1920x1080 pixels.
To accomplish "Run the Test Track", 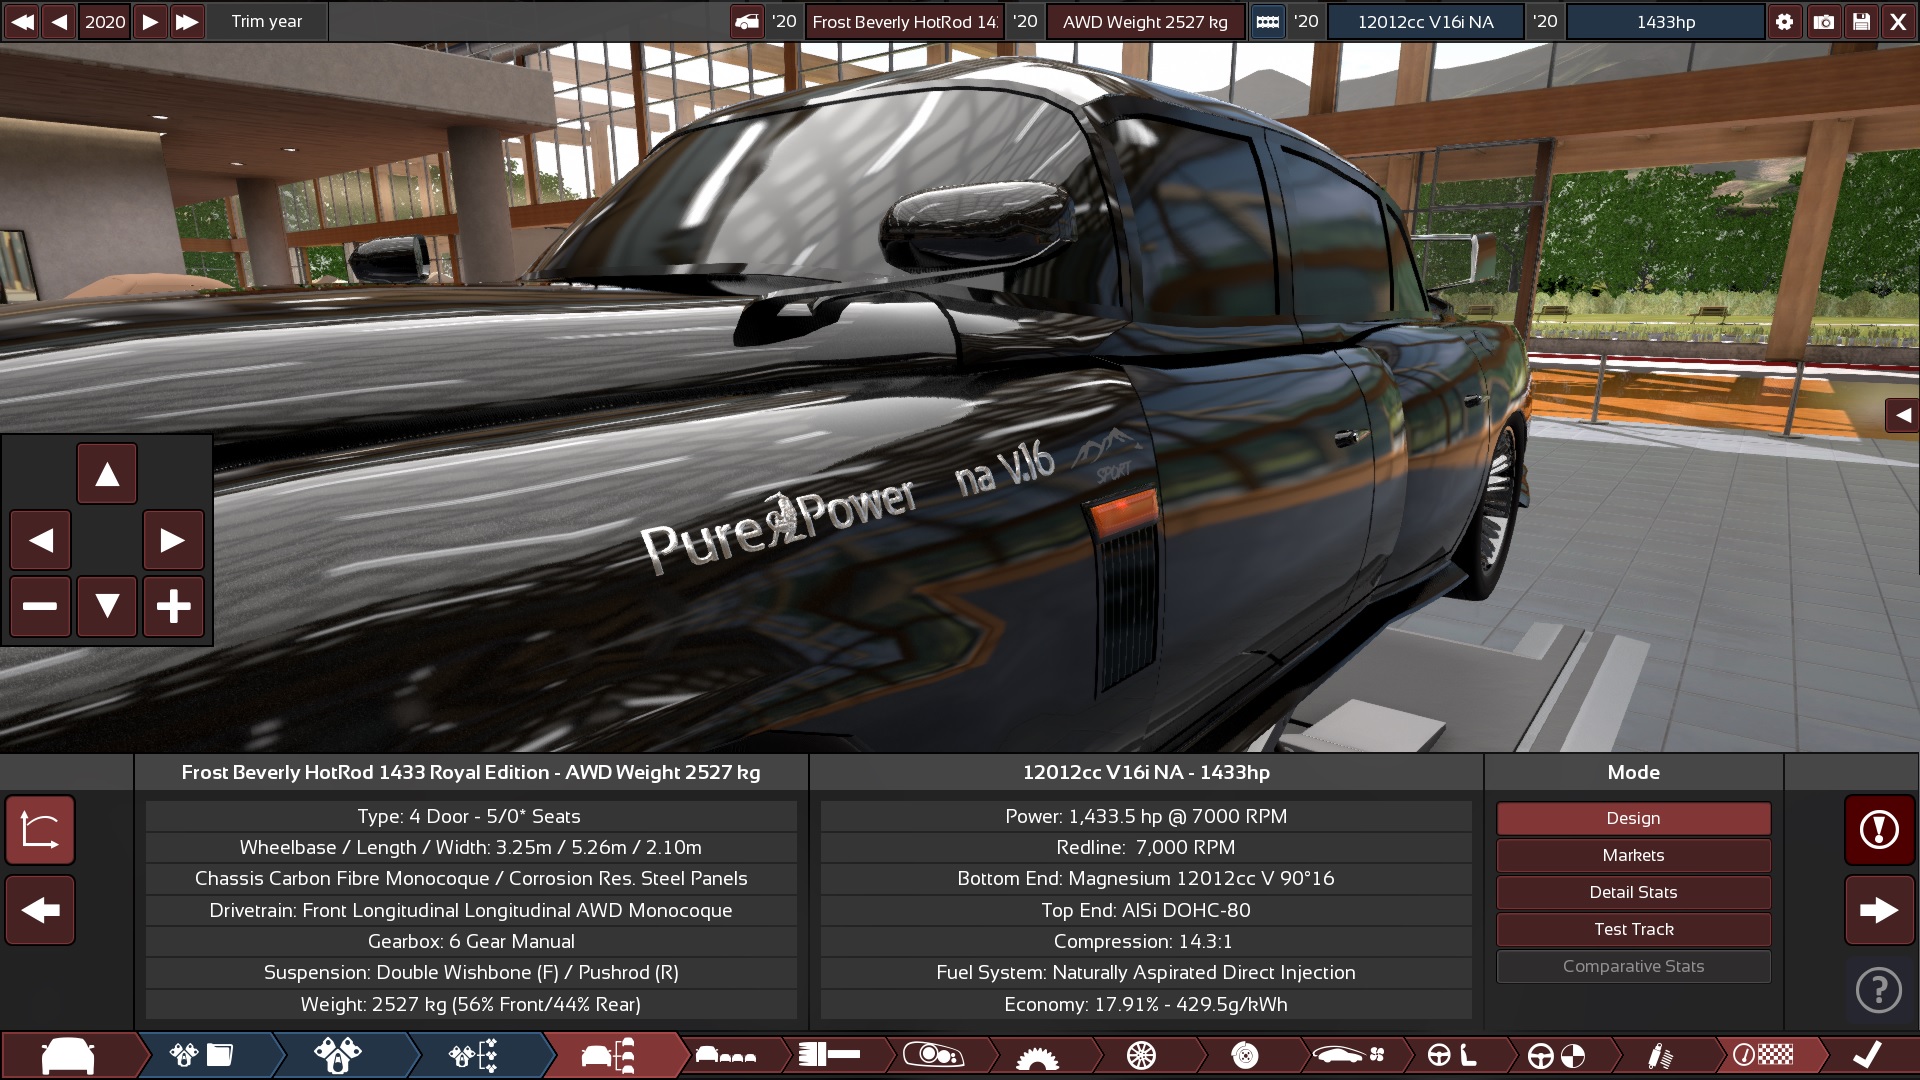I will (1633, 929).
